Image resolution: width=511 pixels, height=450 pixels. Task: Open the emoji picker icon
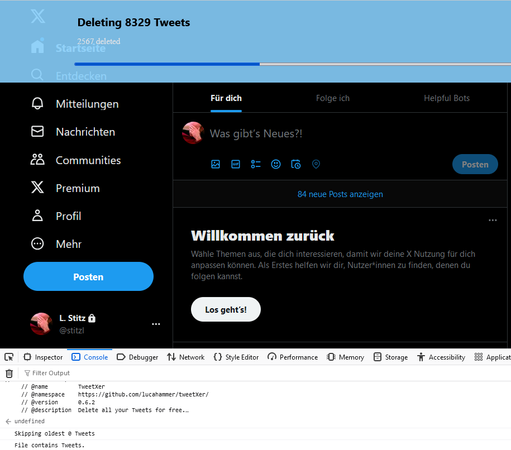(276, 164)
